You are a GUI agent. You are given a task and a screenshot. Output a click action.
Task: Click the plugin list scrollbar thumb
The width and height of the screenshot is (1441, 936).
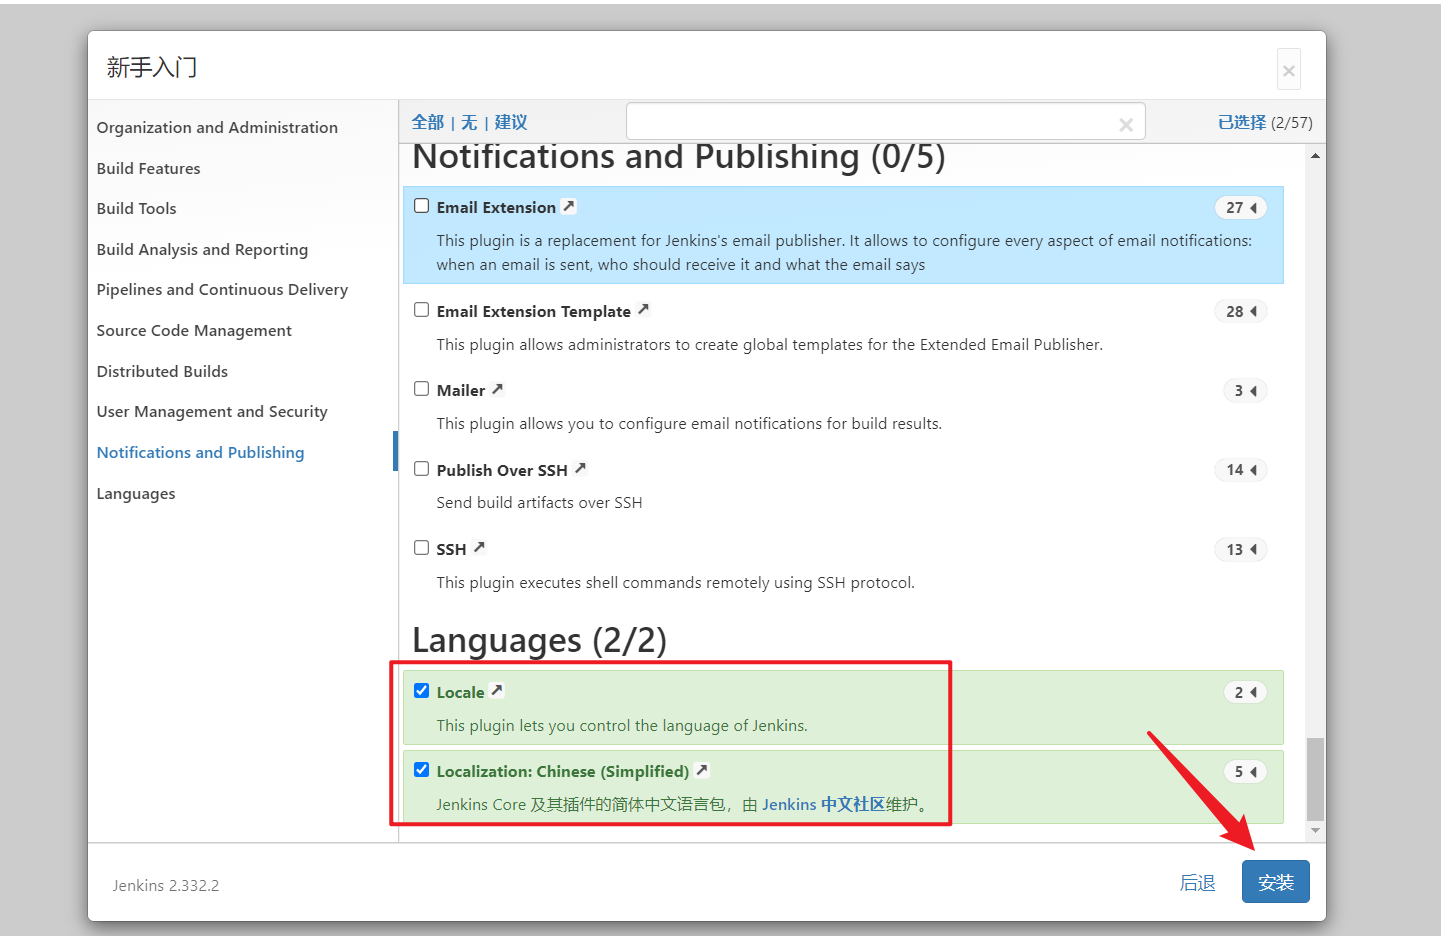click(x=1315, y=779)
